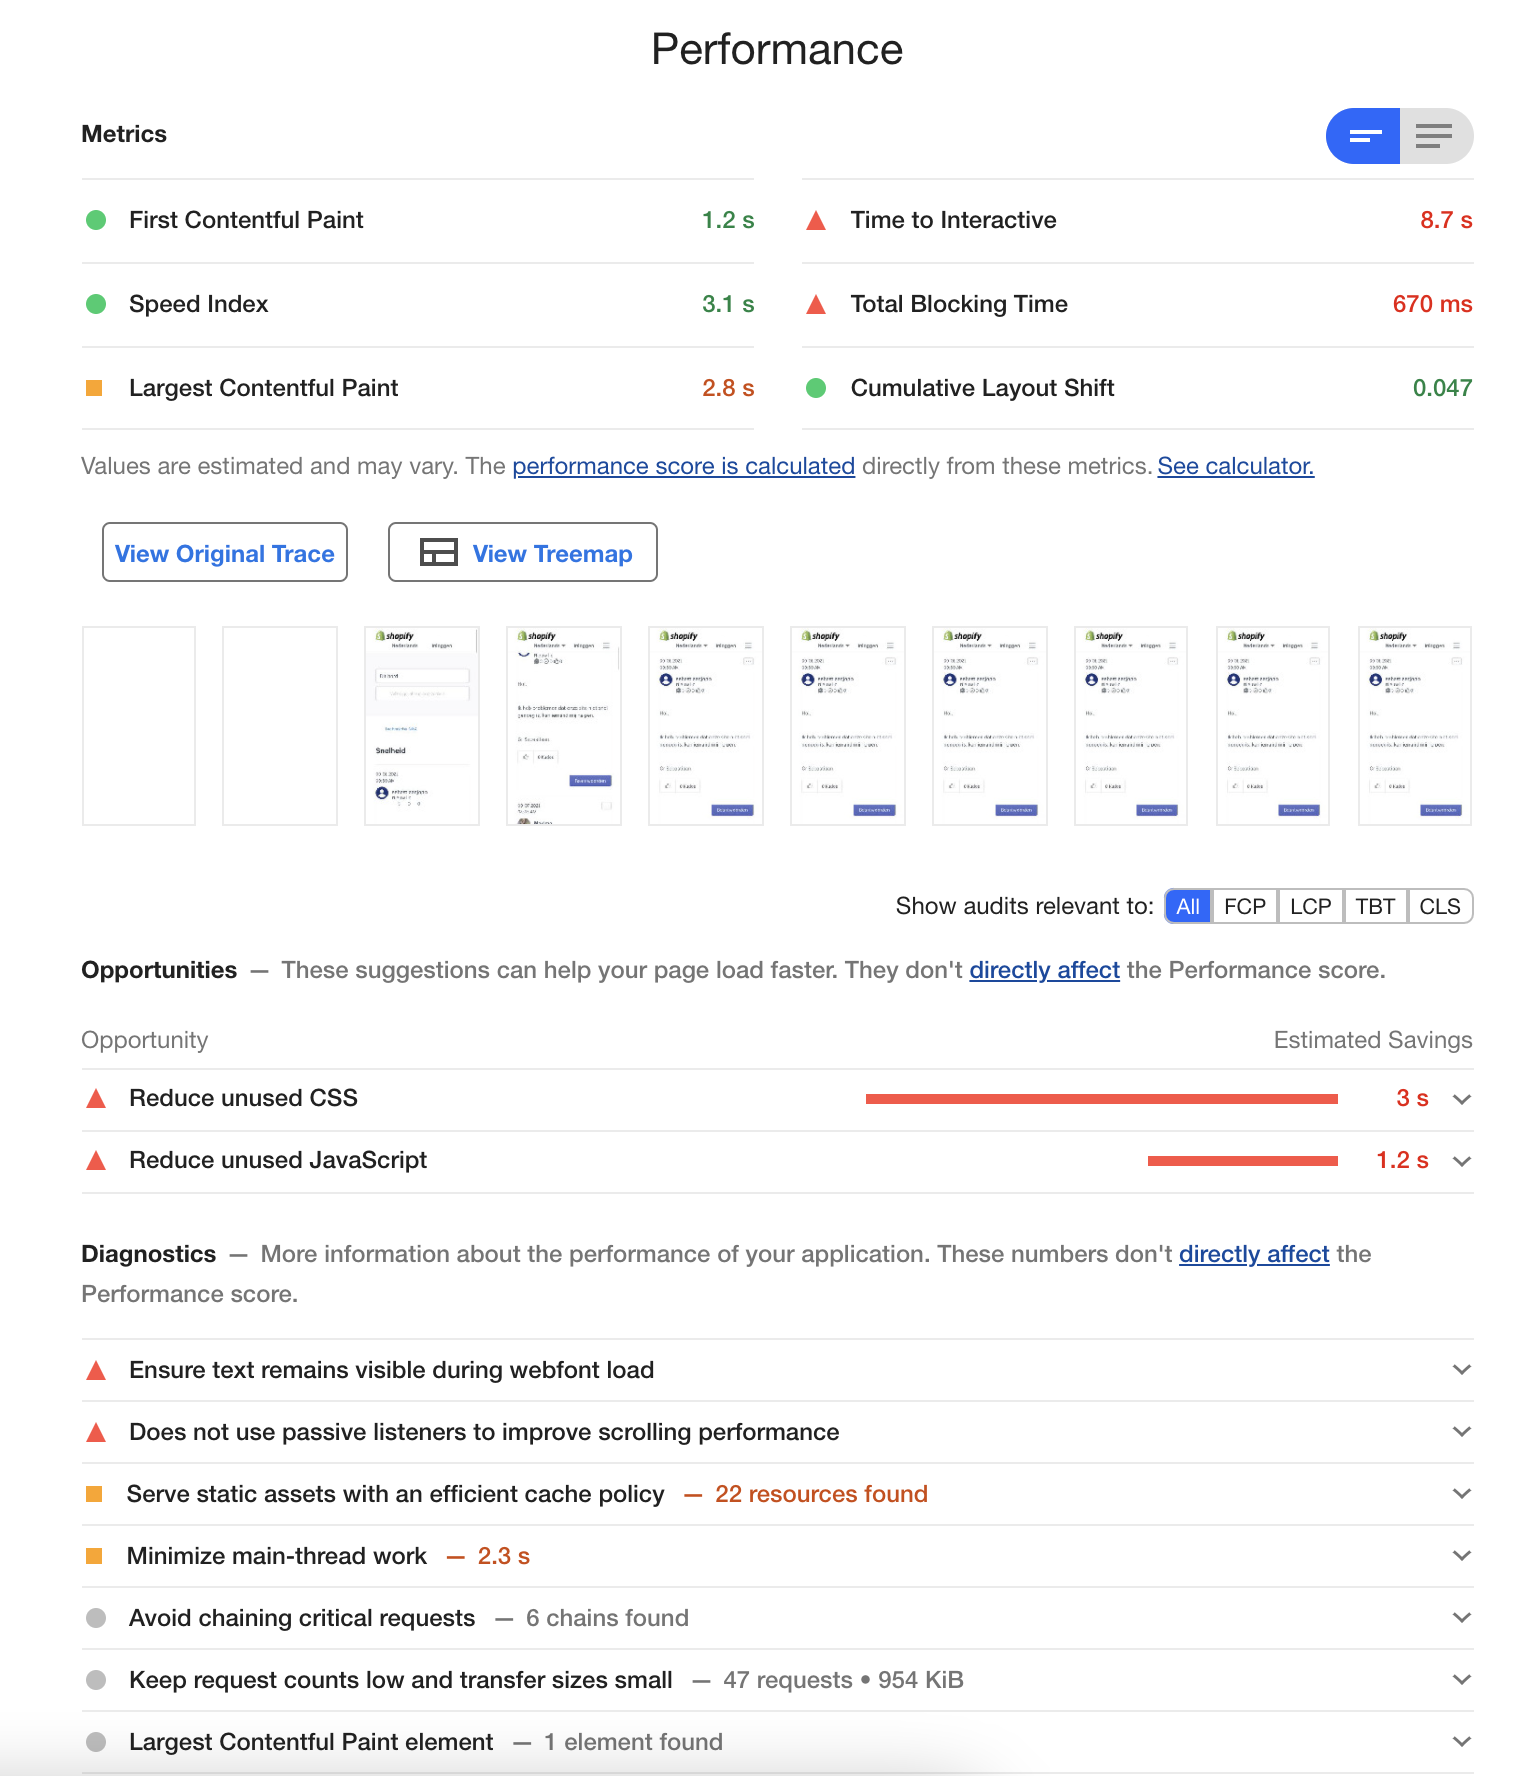This screenshot has height=1776, width=1522.
Task: Click orange square beside Largest Contentful Paint
Action: [x=95, y=388]
